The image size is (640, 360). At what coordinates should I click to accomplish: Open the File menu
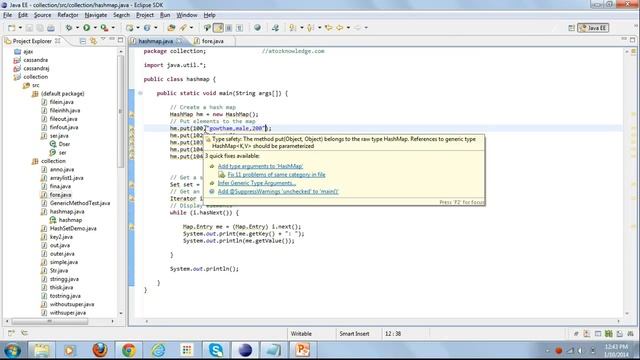coord(7,15)
